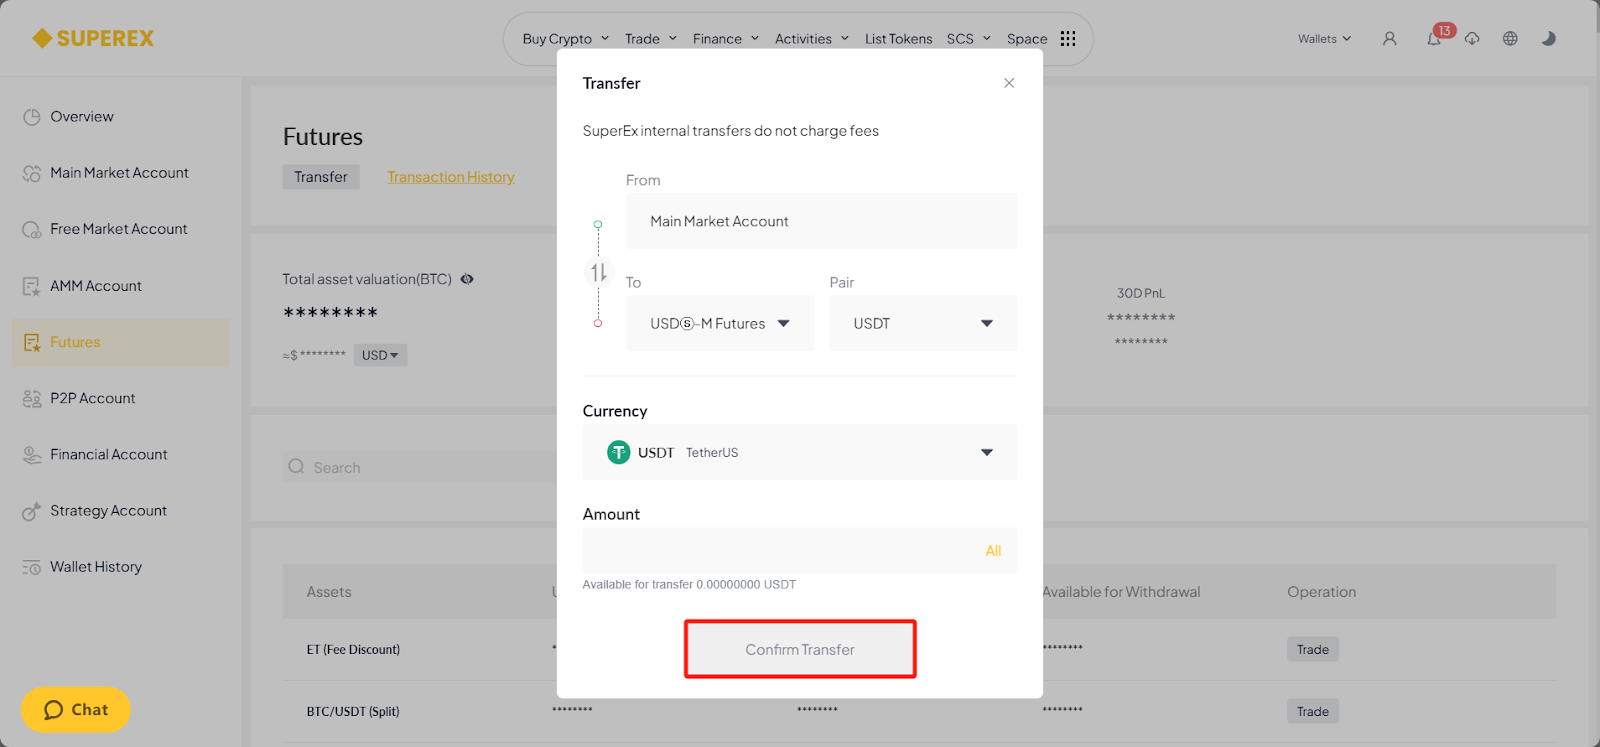The height and width of the screenshot is (747, 1600).
Task: Click the Amount input field
Action: click(x=780, y=550)
